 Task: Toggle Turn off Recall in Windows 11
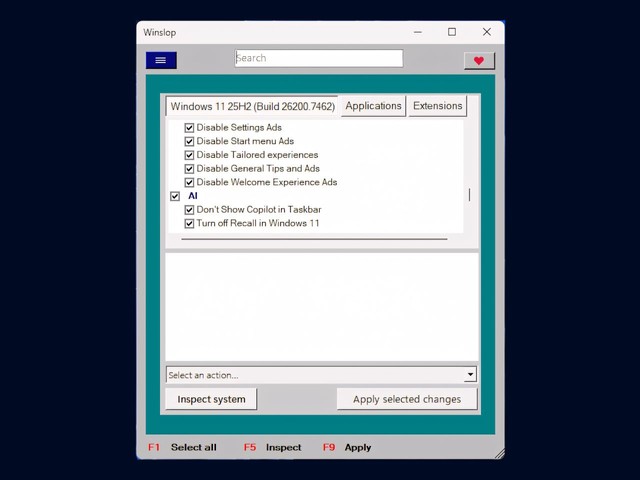point(189,223)
